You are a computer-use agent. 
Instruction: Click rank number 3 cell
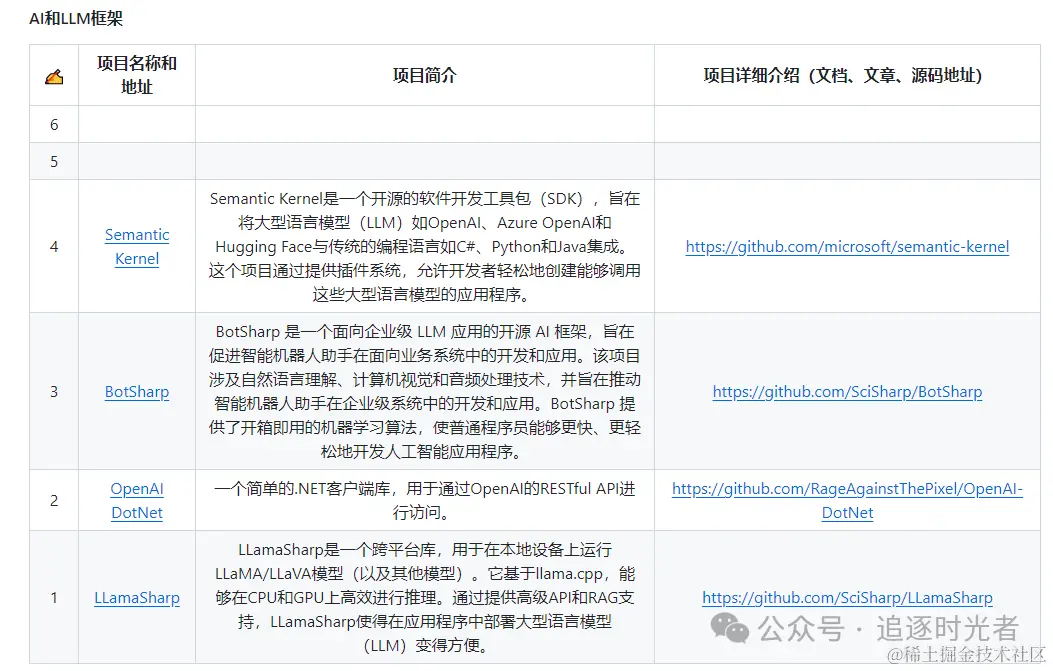(54, 392)
